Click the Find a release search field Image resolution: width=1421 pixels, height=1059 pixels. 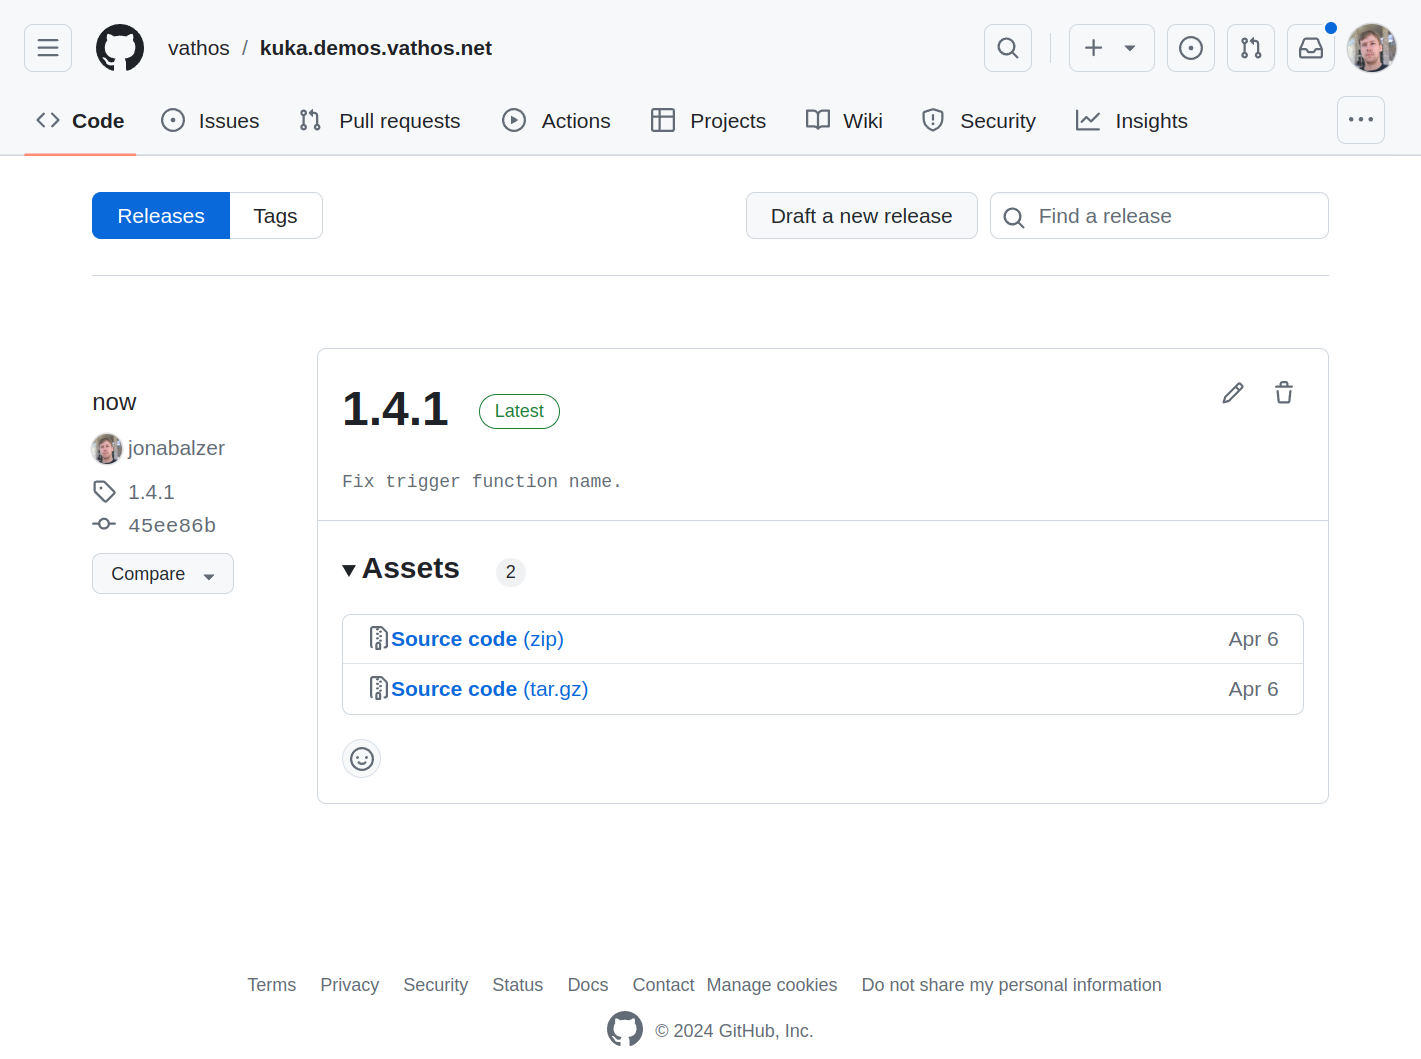tap(1159, 215)
